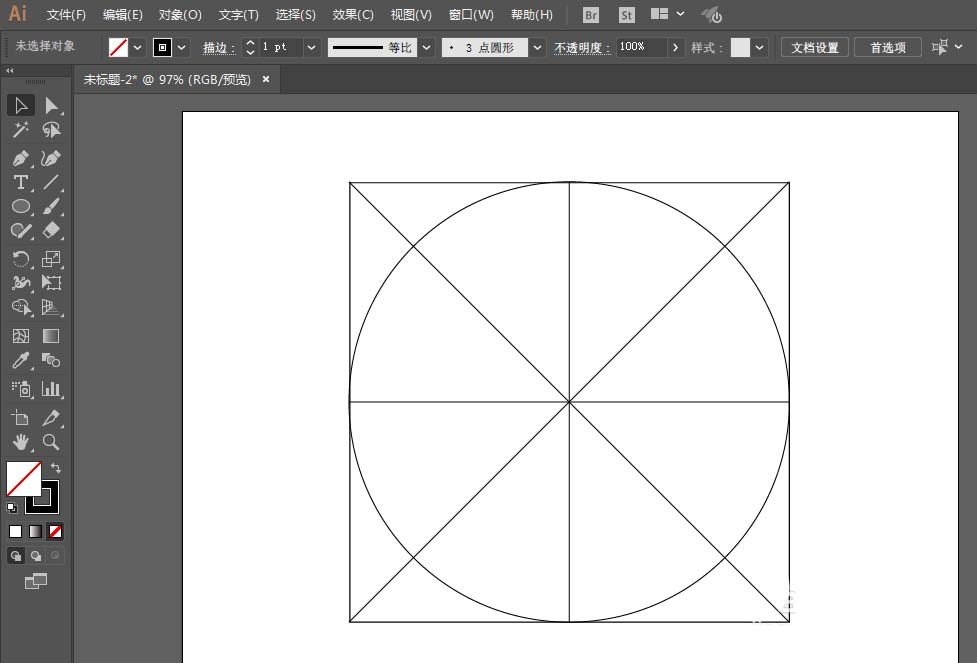Enable Draw Inside mode
Screen dimensions: 977x663
pos(55,555)
